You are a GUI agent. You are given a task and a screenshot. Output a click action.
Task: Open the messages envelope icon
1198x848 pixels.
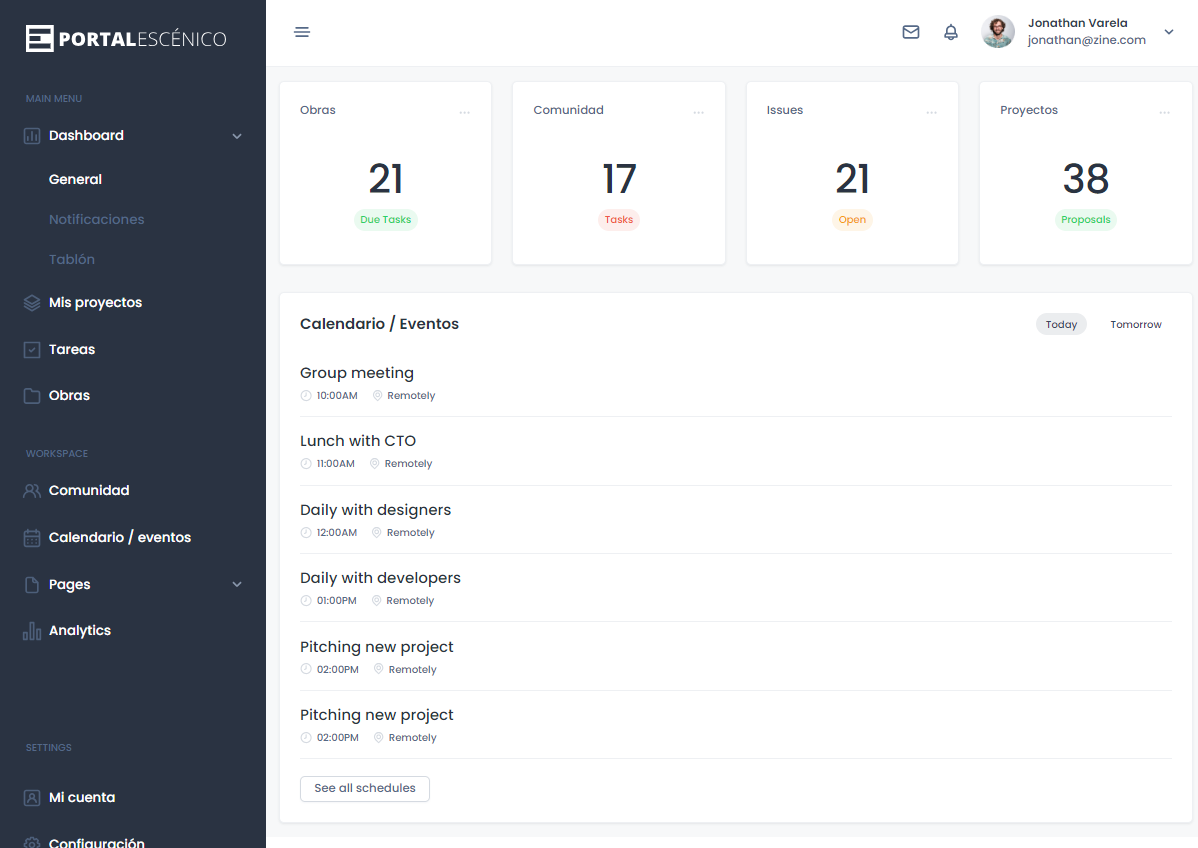tap(911, 32)
